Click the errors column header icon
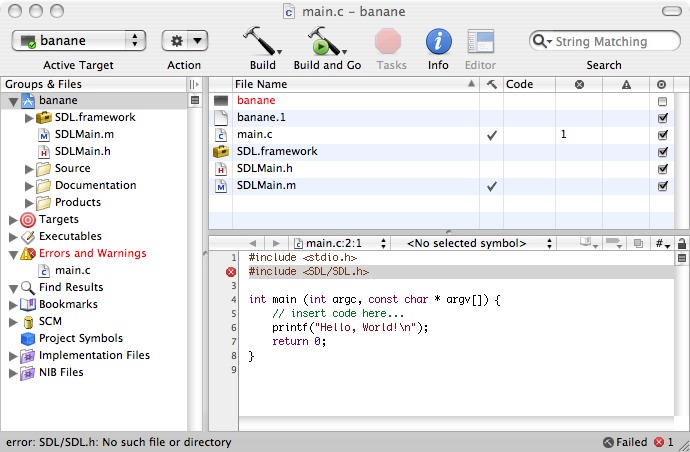 [579, 84]
